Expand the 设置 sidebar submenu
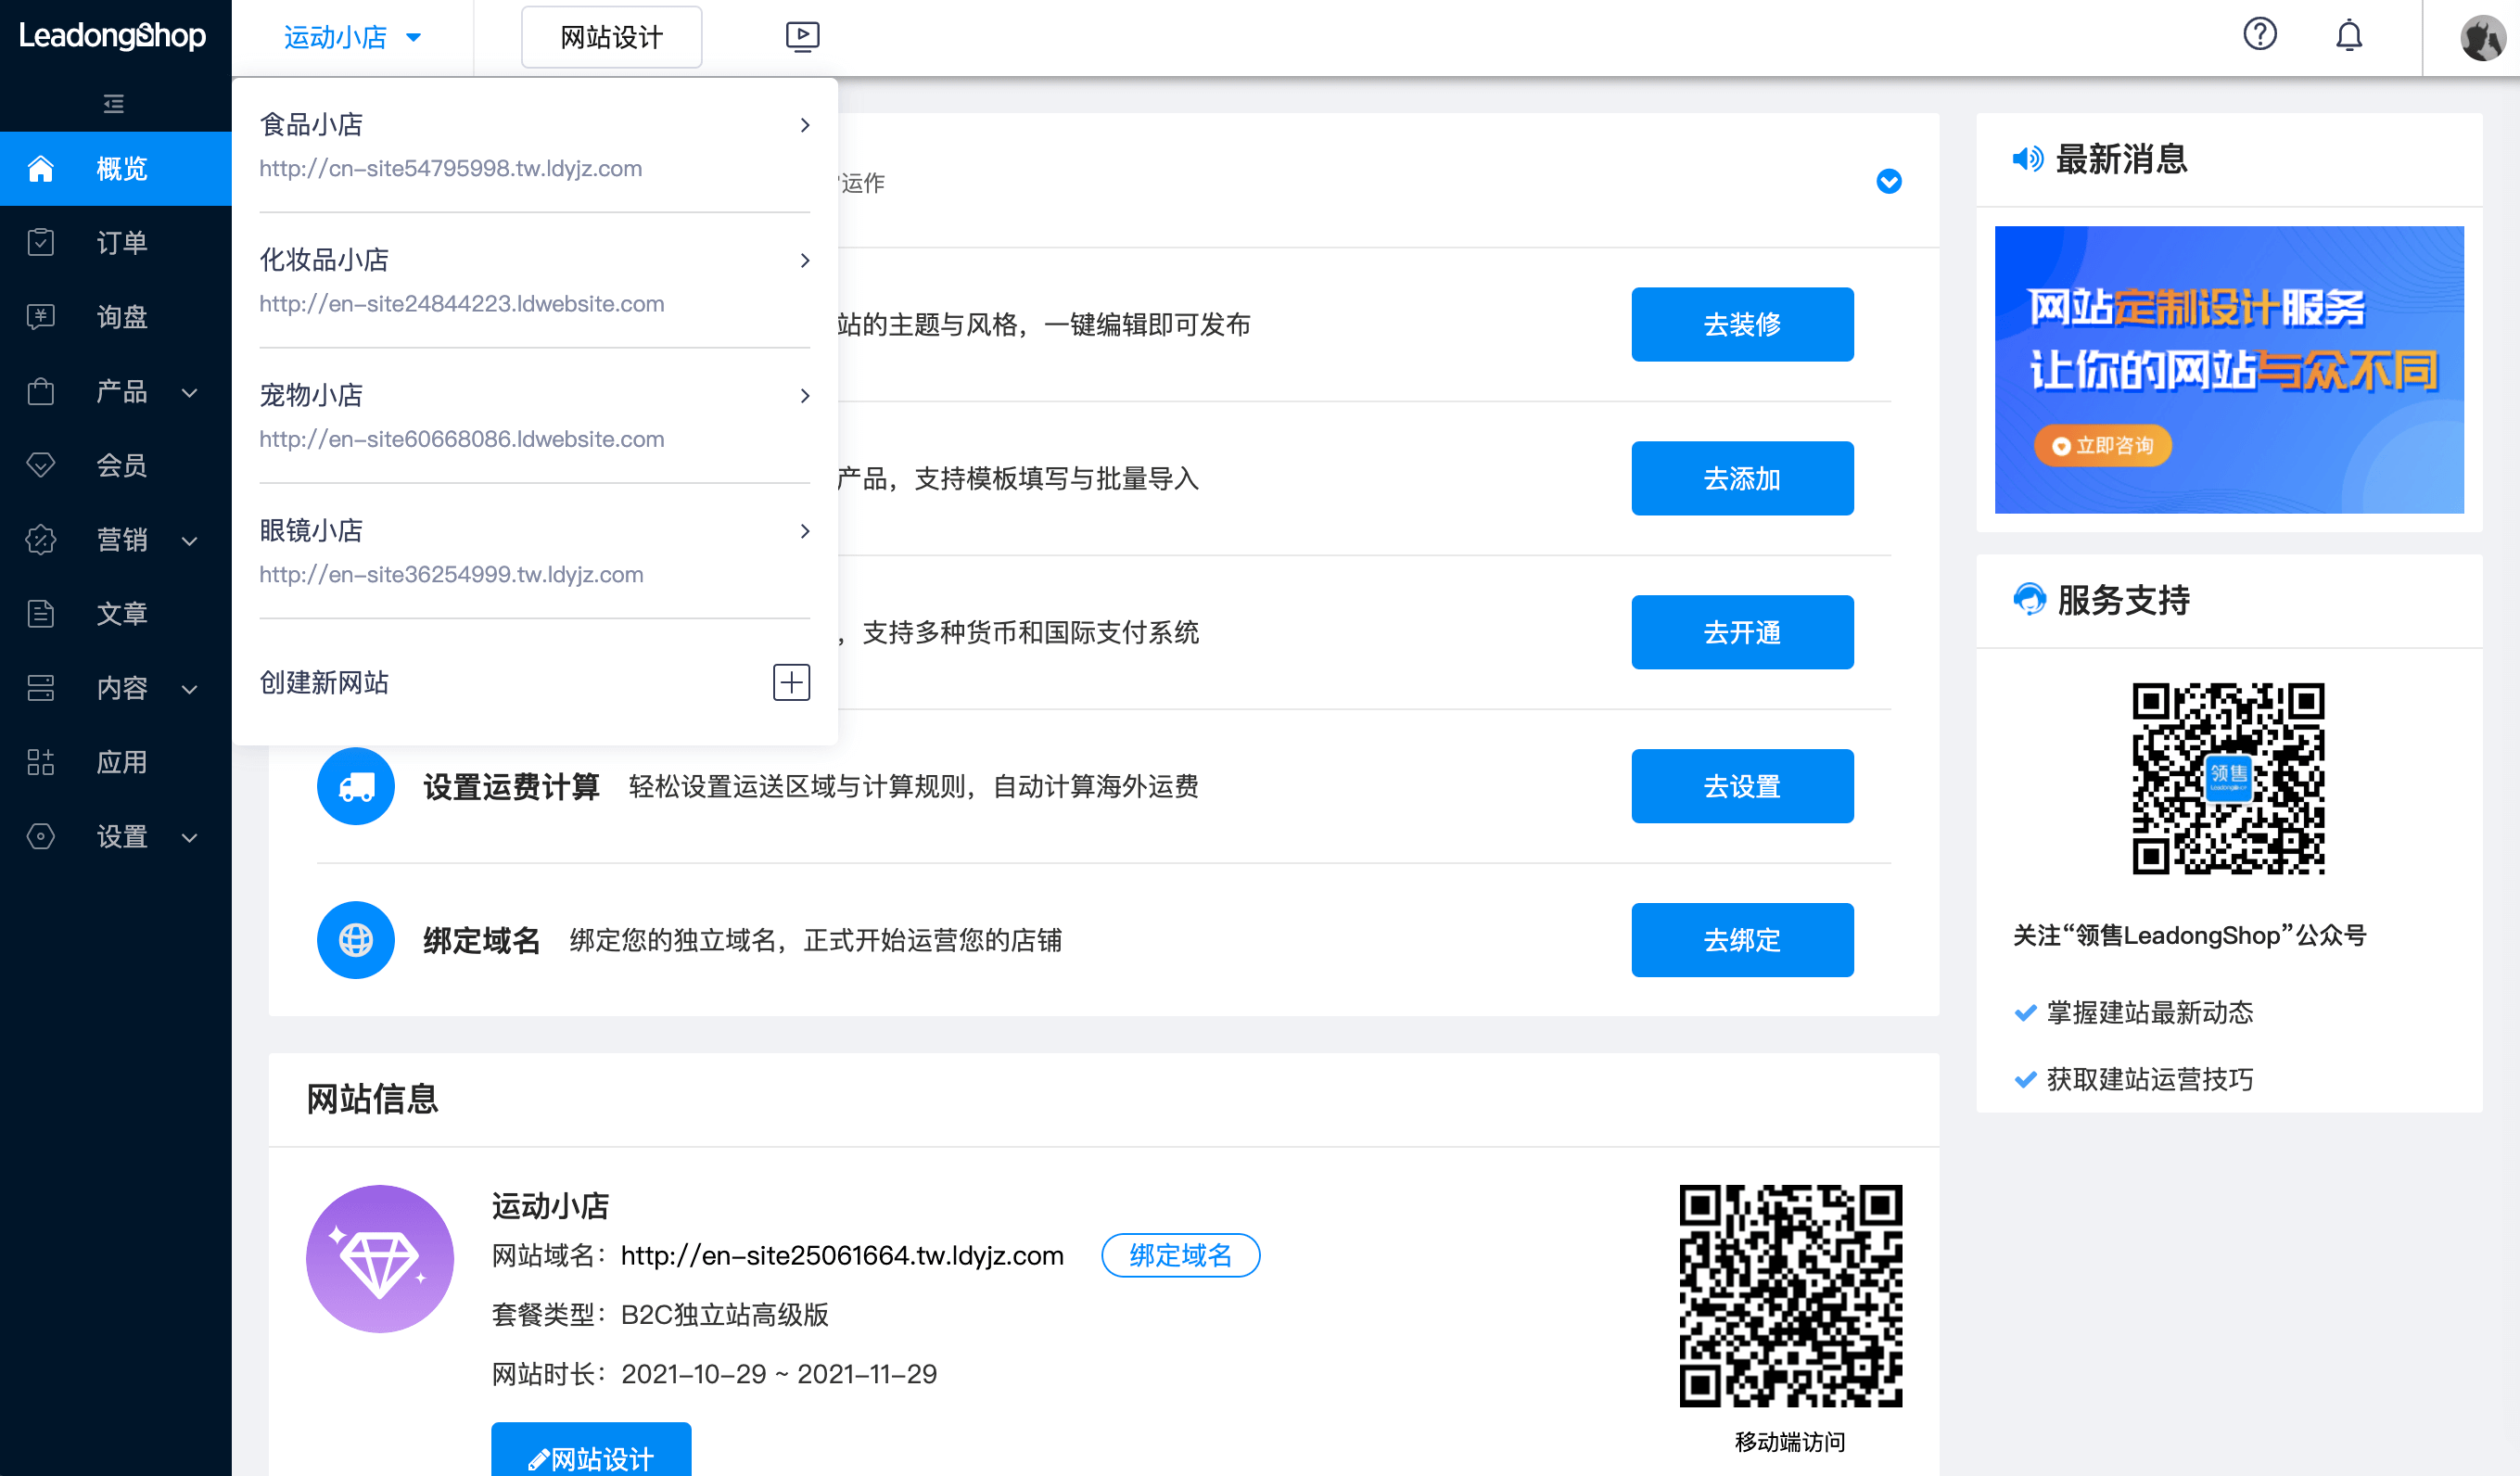 point(190,837)
